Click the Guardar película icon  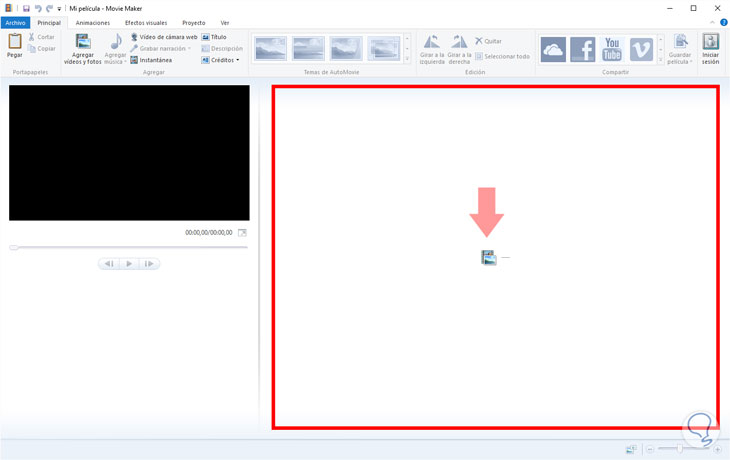pos(680,42)
